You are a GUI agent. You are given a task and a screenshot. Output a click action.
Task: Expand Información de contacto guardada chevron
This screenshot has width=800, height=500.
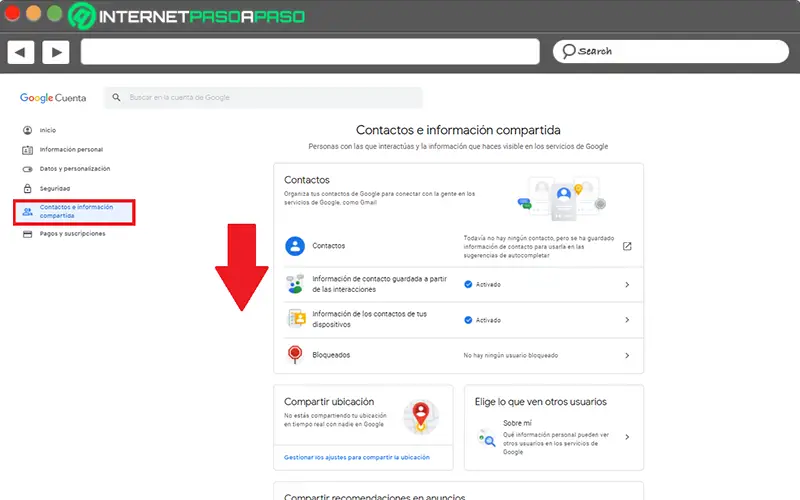click(627, 285)
